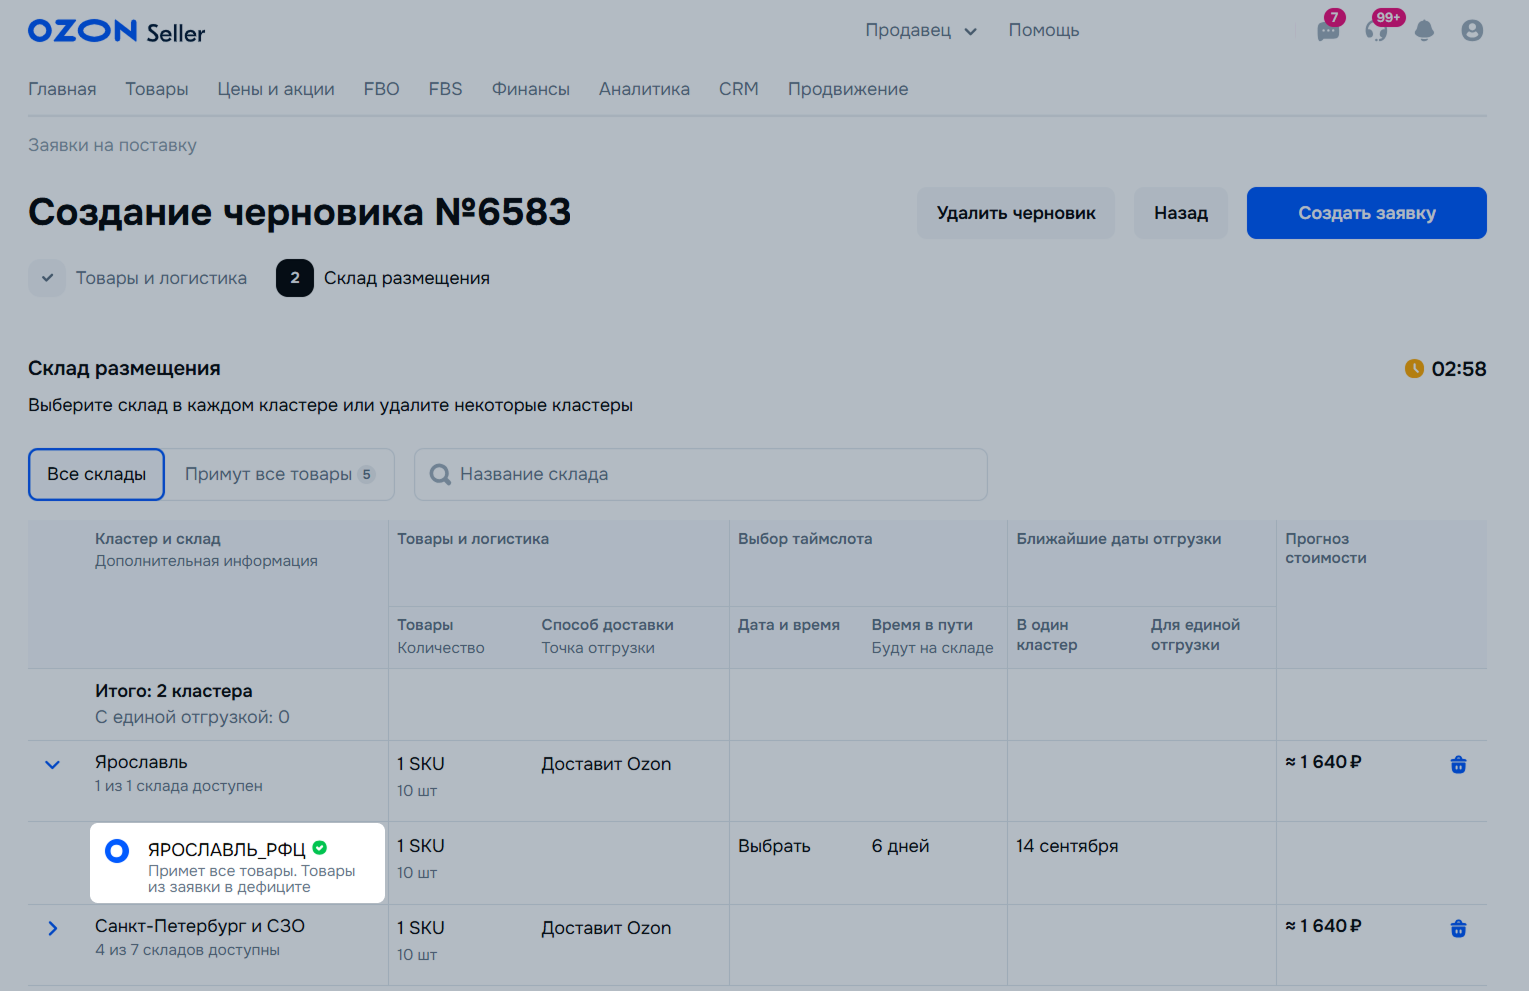The height and width of the screenshot is (991, 1529).
Task: Click the Назад button
Action: 1181,213
